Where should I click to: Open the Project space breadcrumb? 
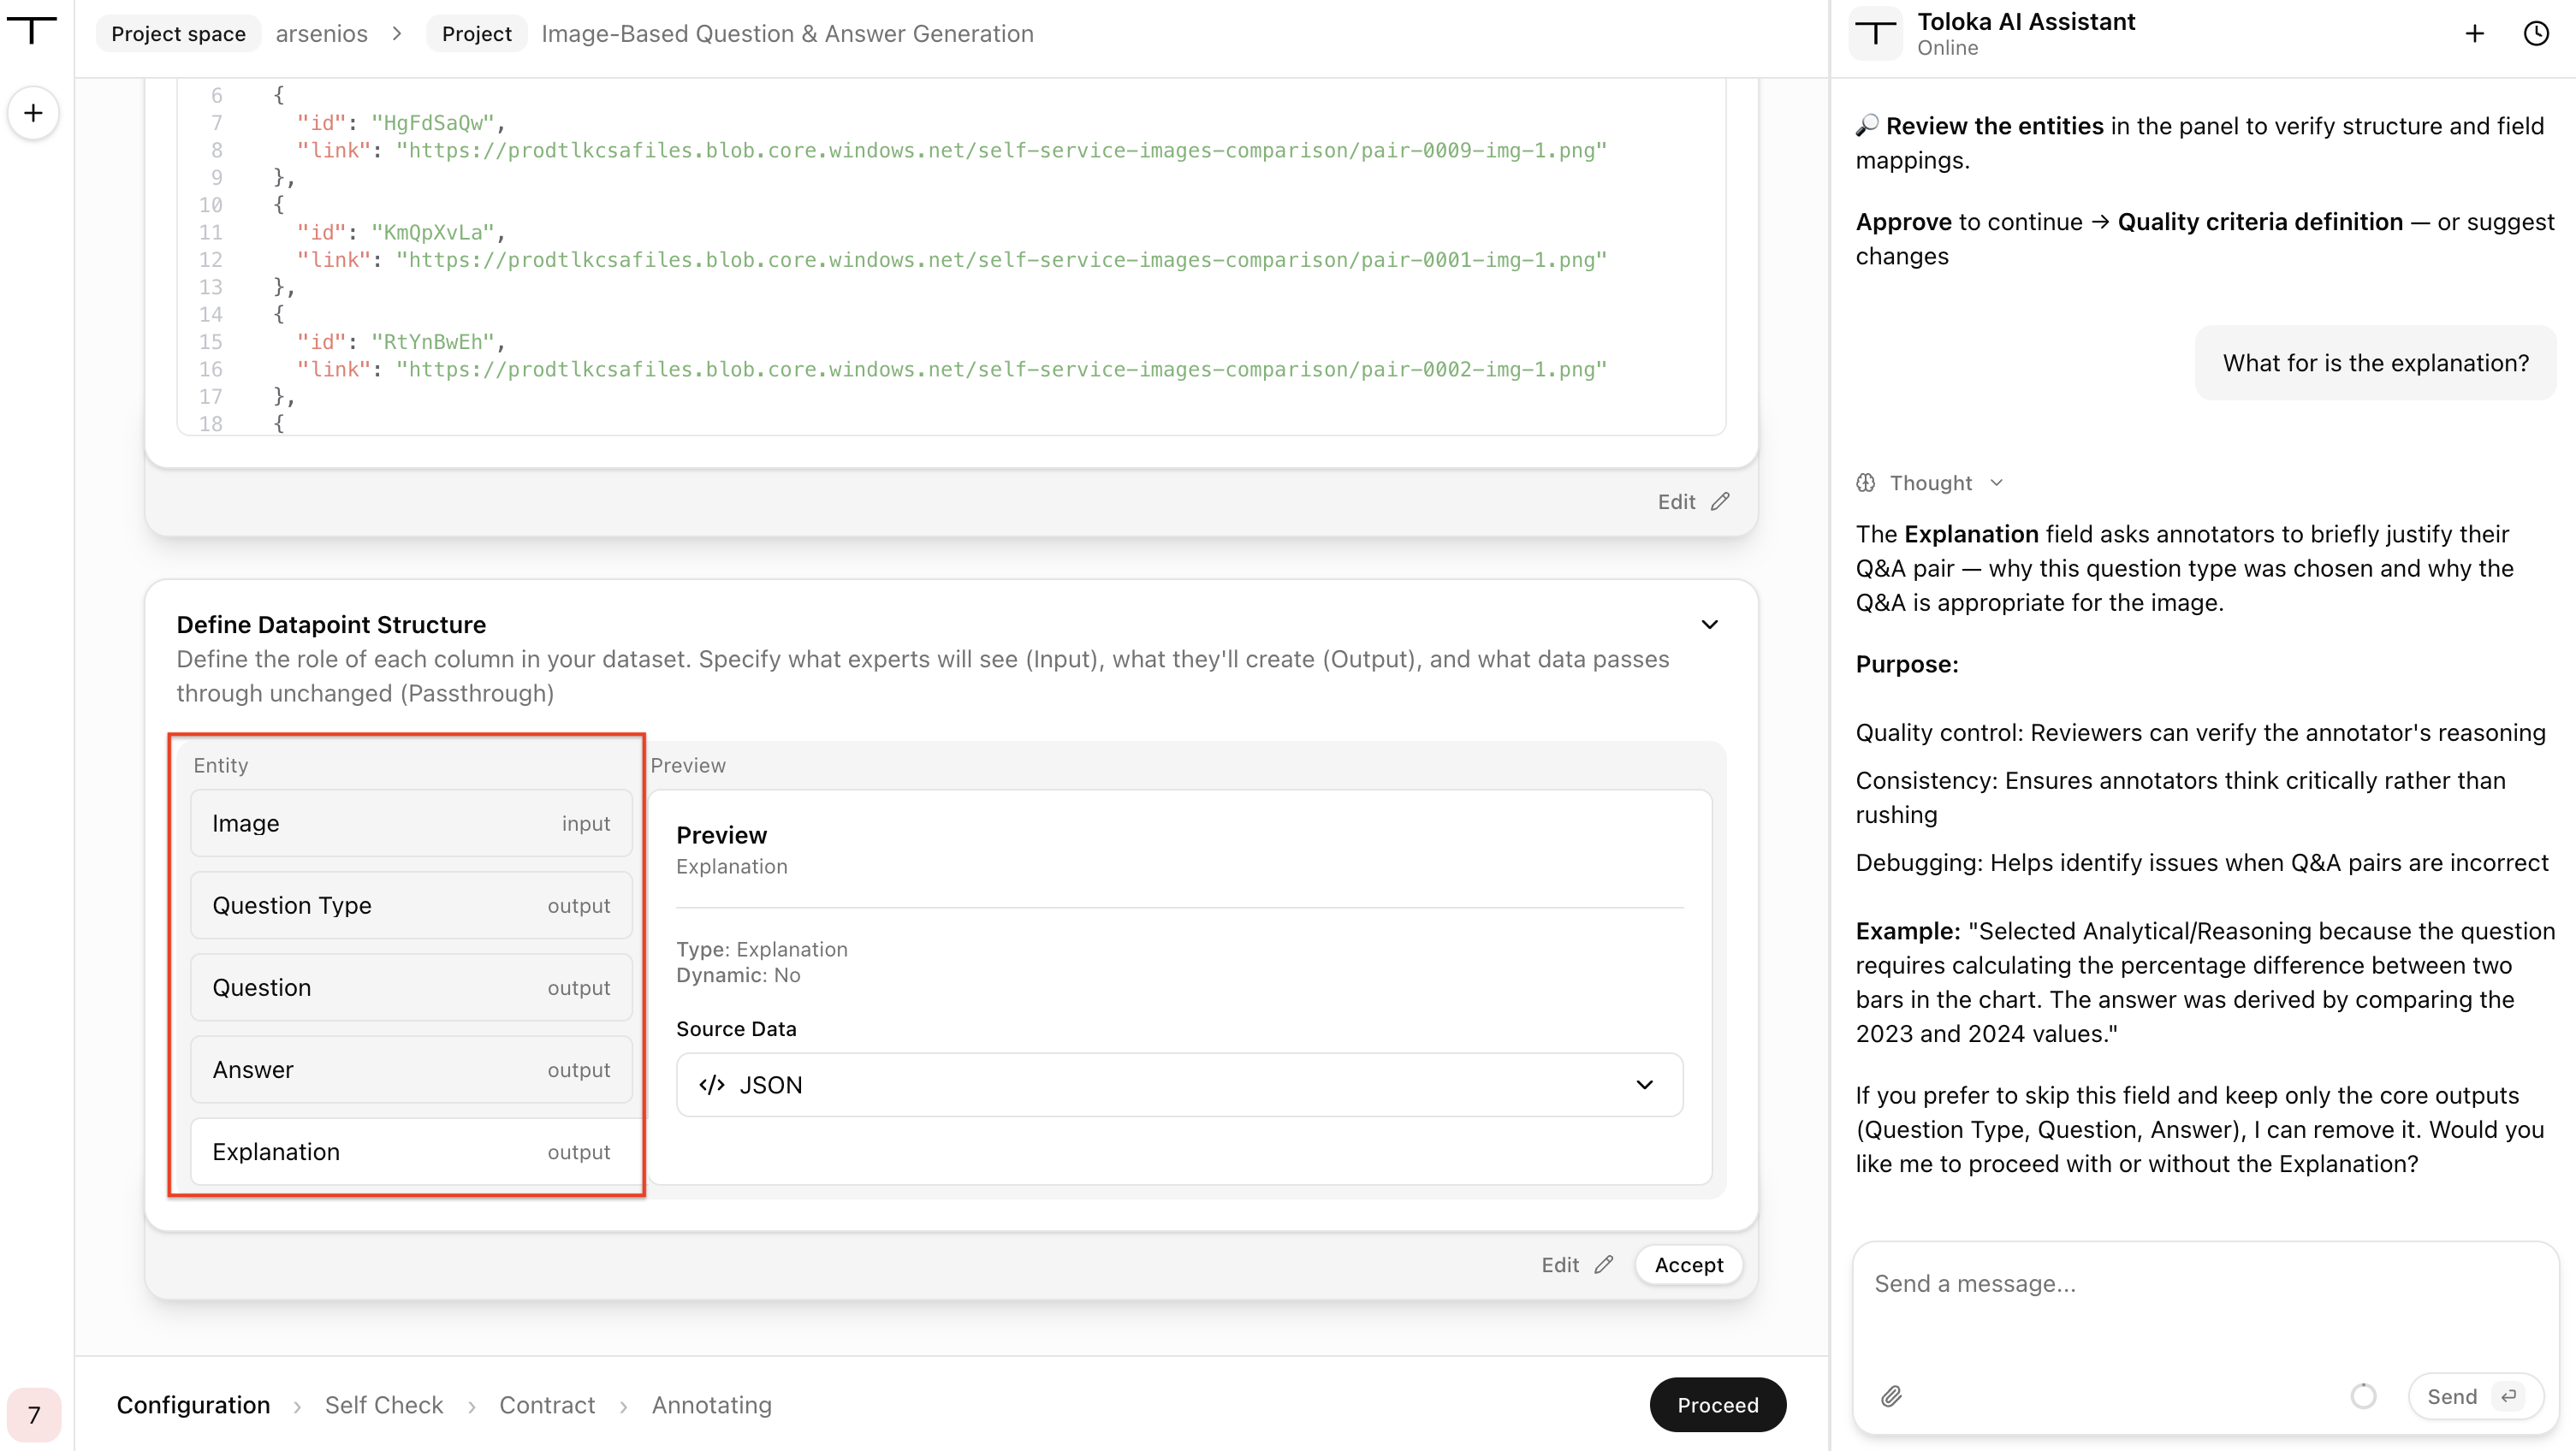(x=178, y=34)
